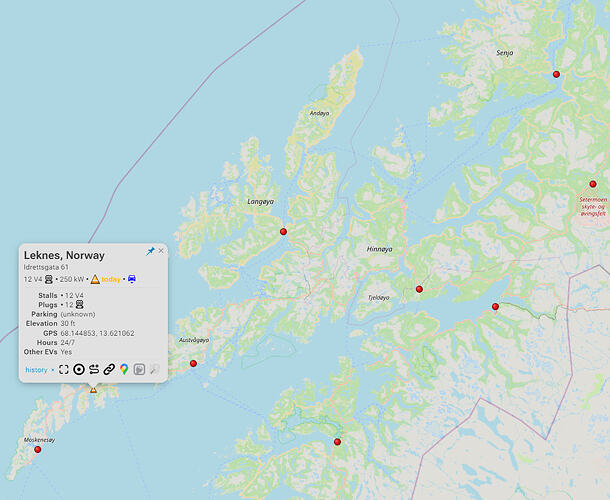Click the orange construction cone icon
Image resolution: width=610 pixels, height=500 pixels.
tap(95, 279)
